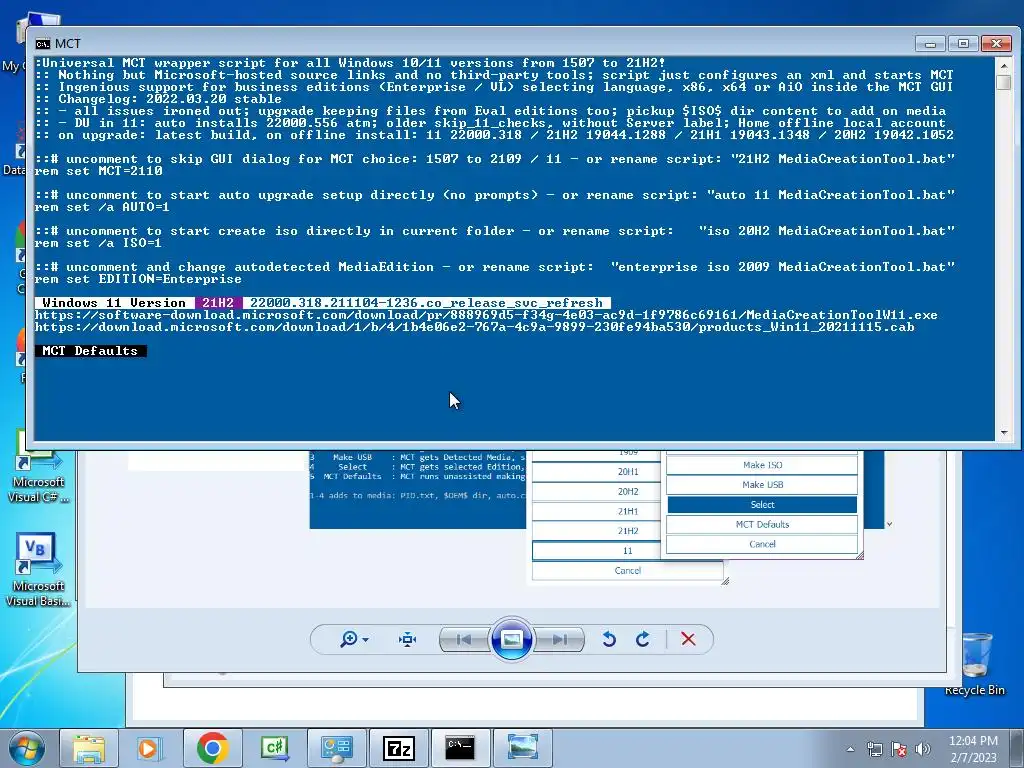Click the MCT console scrollbar up arrow
This screenshot has height=768, width=1024.
coord(1004,66)
